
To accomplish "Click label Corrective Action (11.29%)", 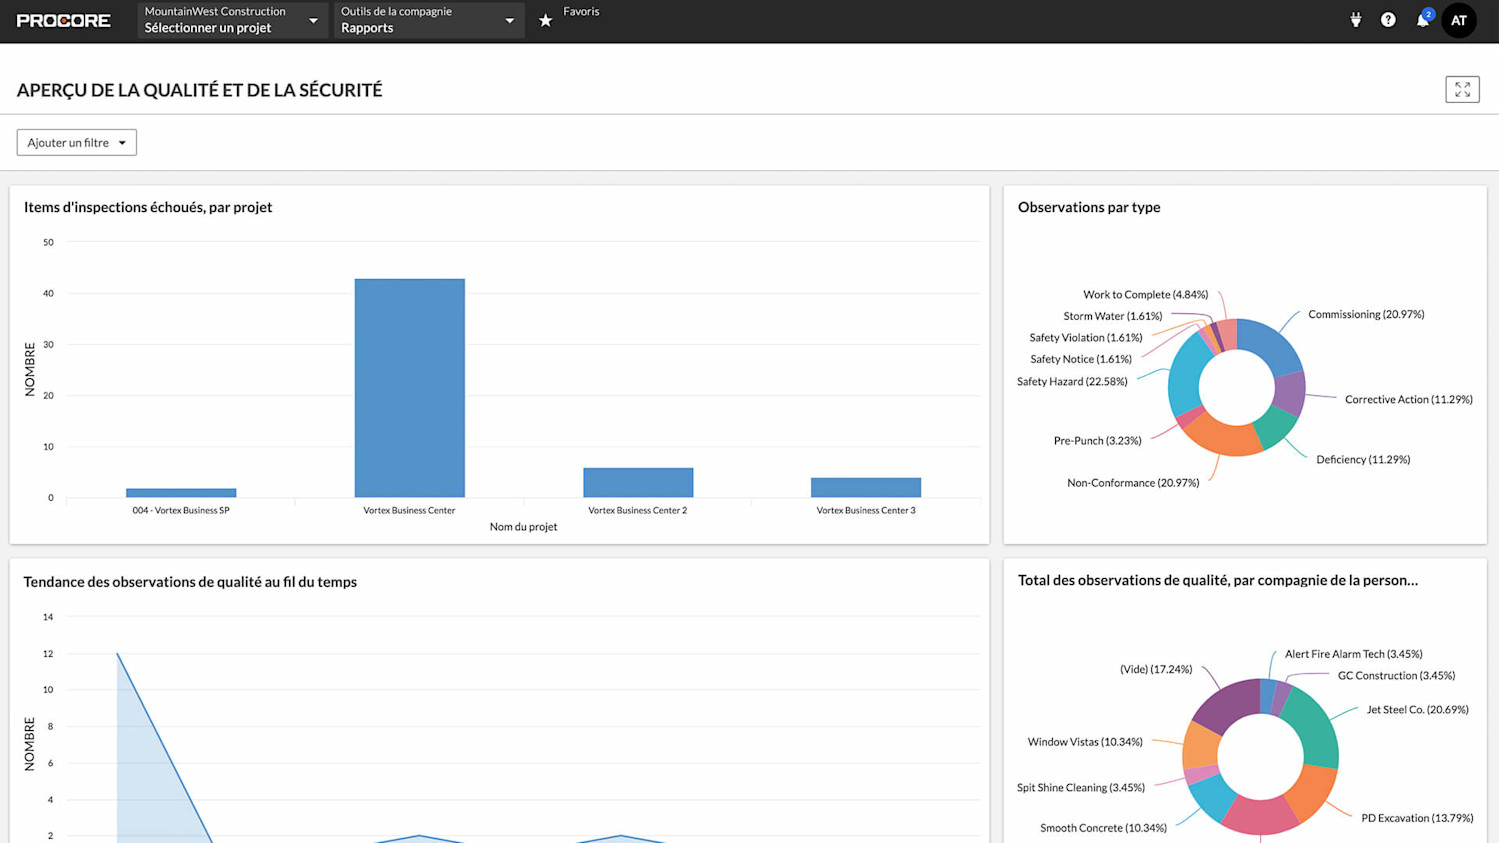I will [1408, 399].
